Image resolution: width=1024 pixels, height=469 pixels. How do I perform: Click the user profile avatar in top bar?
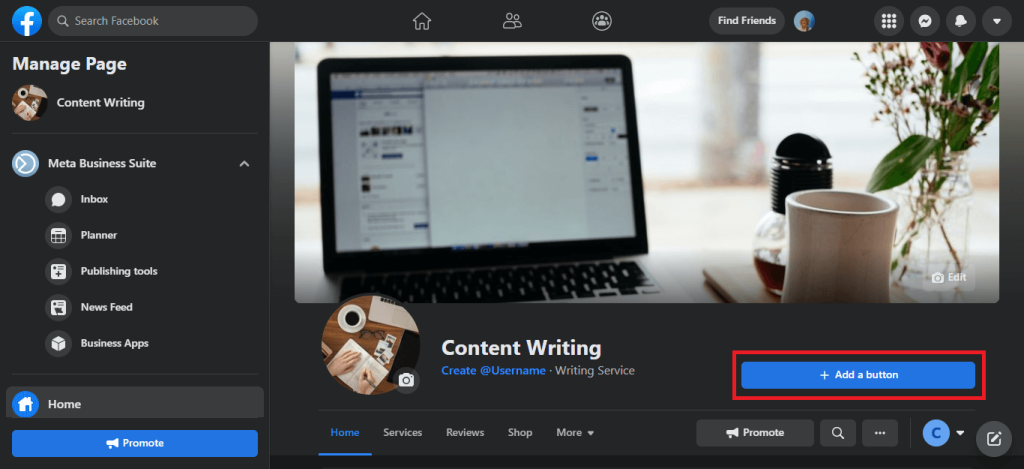click(x=804, y=21)
